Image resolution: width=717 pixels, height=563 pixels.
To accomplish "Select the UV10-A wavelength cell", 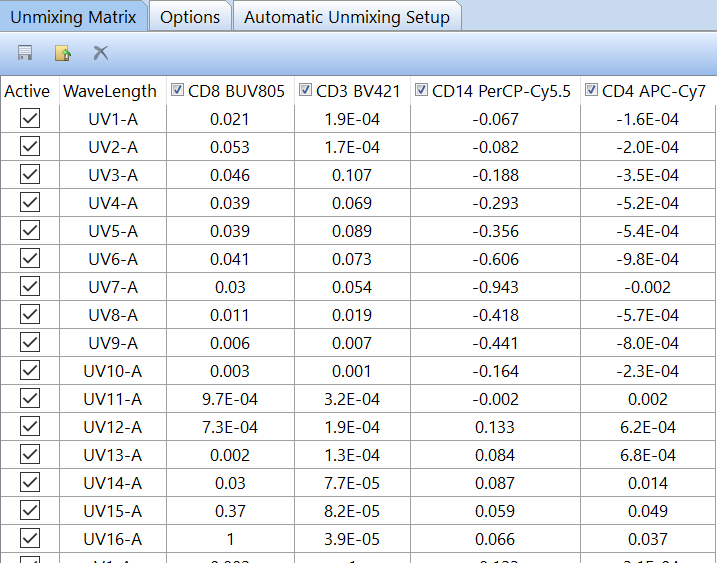I will (x=112, y=371).
